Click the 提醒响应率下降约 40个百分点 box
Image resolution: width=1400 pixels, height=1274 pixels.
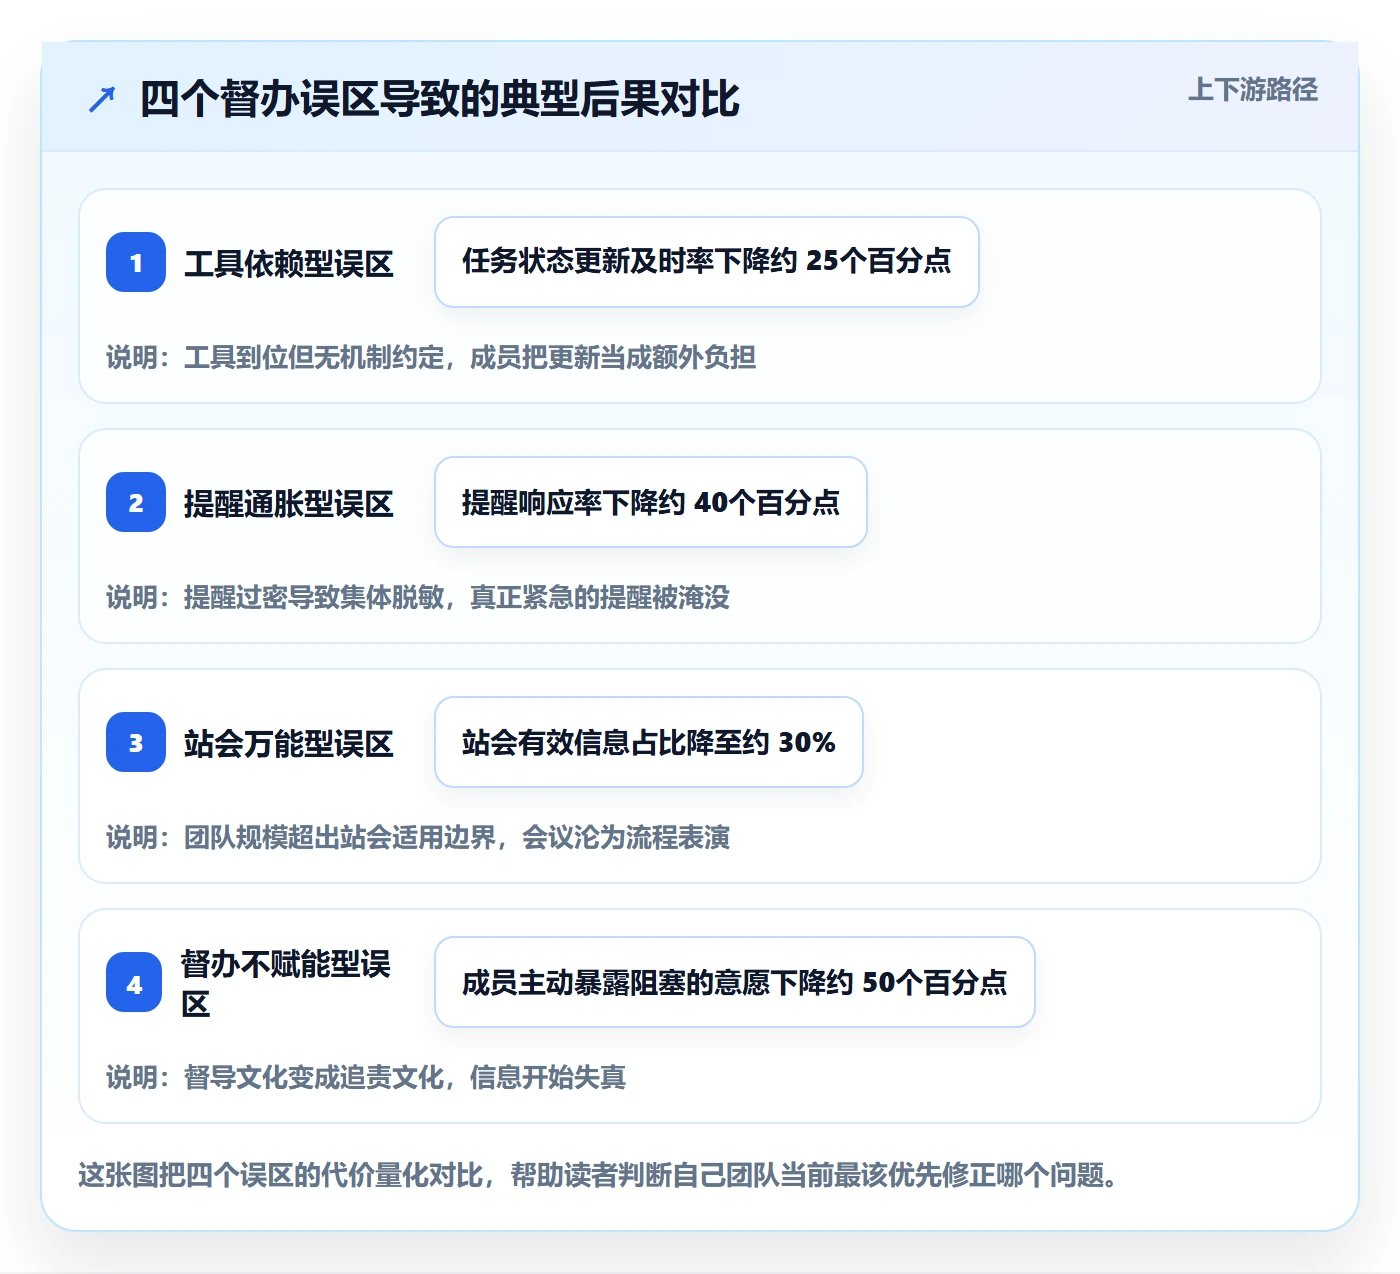point(651,502)
